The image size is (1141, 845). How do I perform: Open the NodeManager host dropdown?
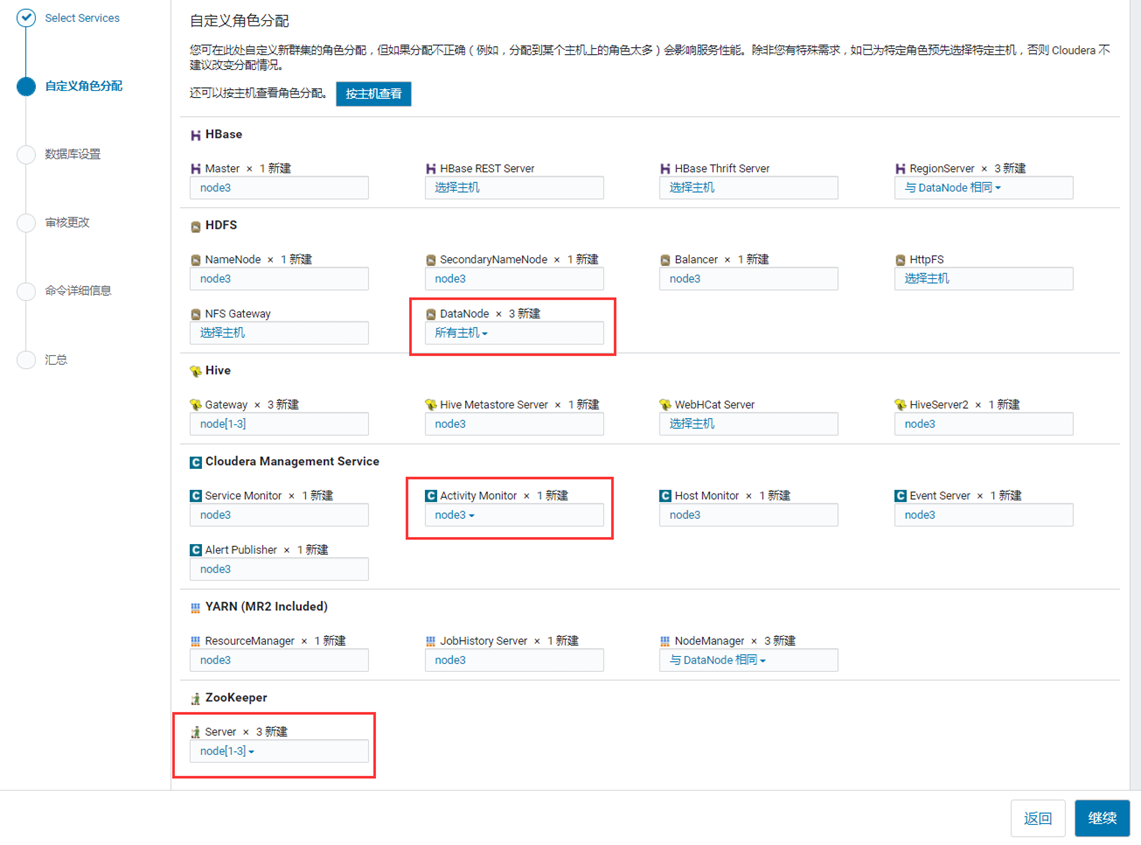click(748, 660)
